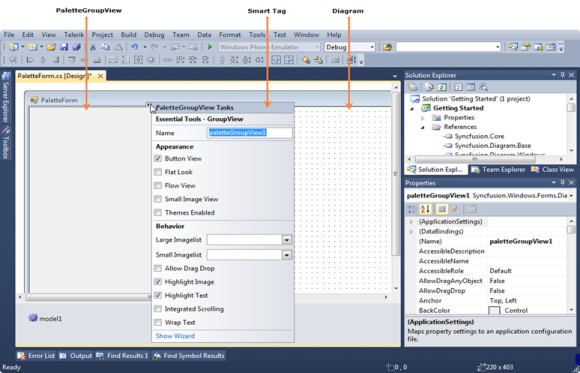The height and width of the screenshot is (373, 580).
Task: Open the Format menu
Action: click(230, 35)
